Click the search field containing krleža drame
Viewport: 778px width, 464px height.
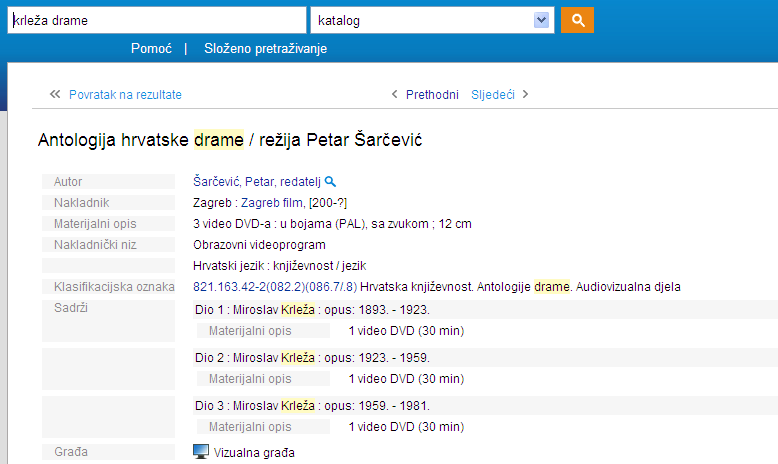[x=156, y=20]
